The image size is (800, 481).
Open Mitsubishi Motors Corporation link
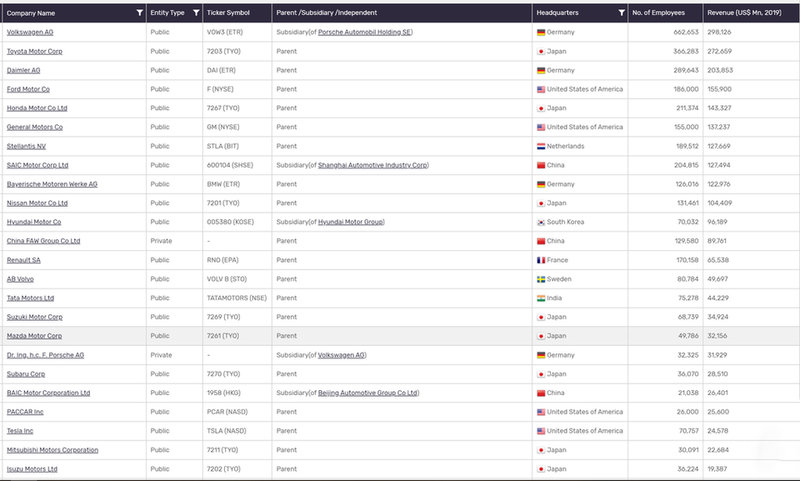click(x=53, y=450)
